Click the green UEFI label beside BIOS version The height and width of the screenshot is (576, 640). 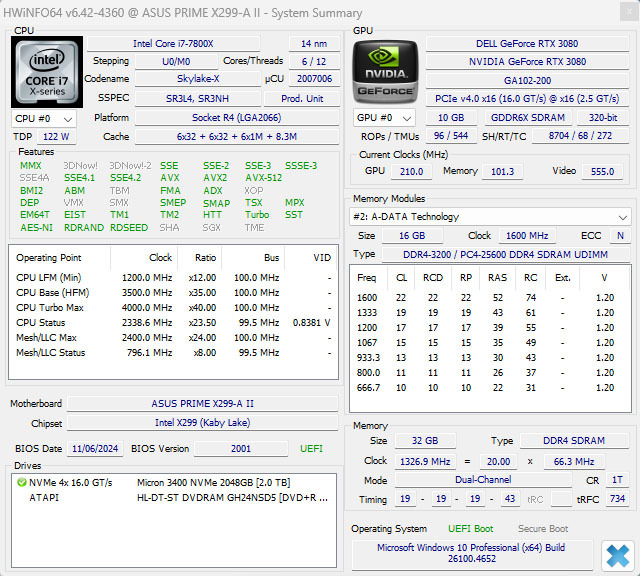[x=311, y=449]
